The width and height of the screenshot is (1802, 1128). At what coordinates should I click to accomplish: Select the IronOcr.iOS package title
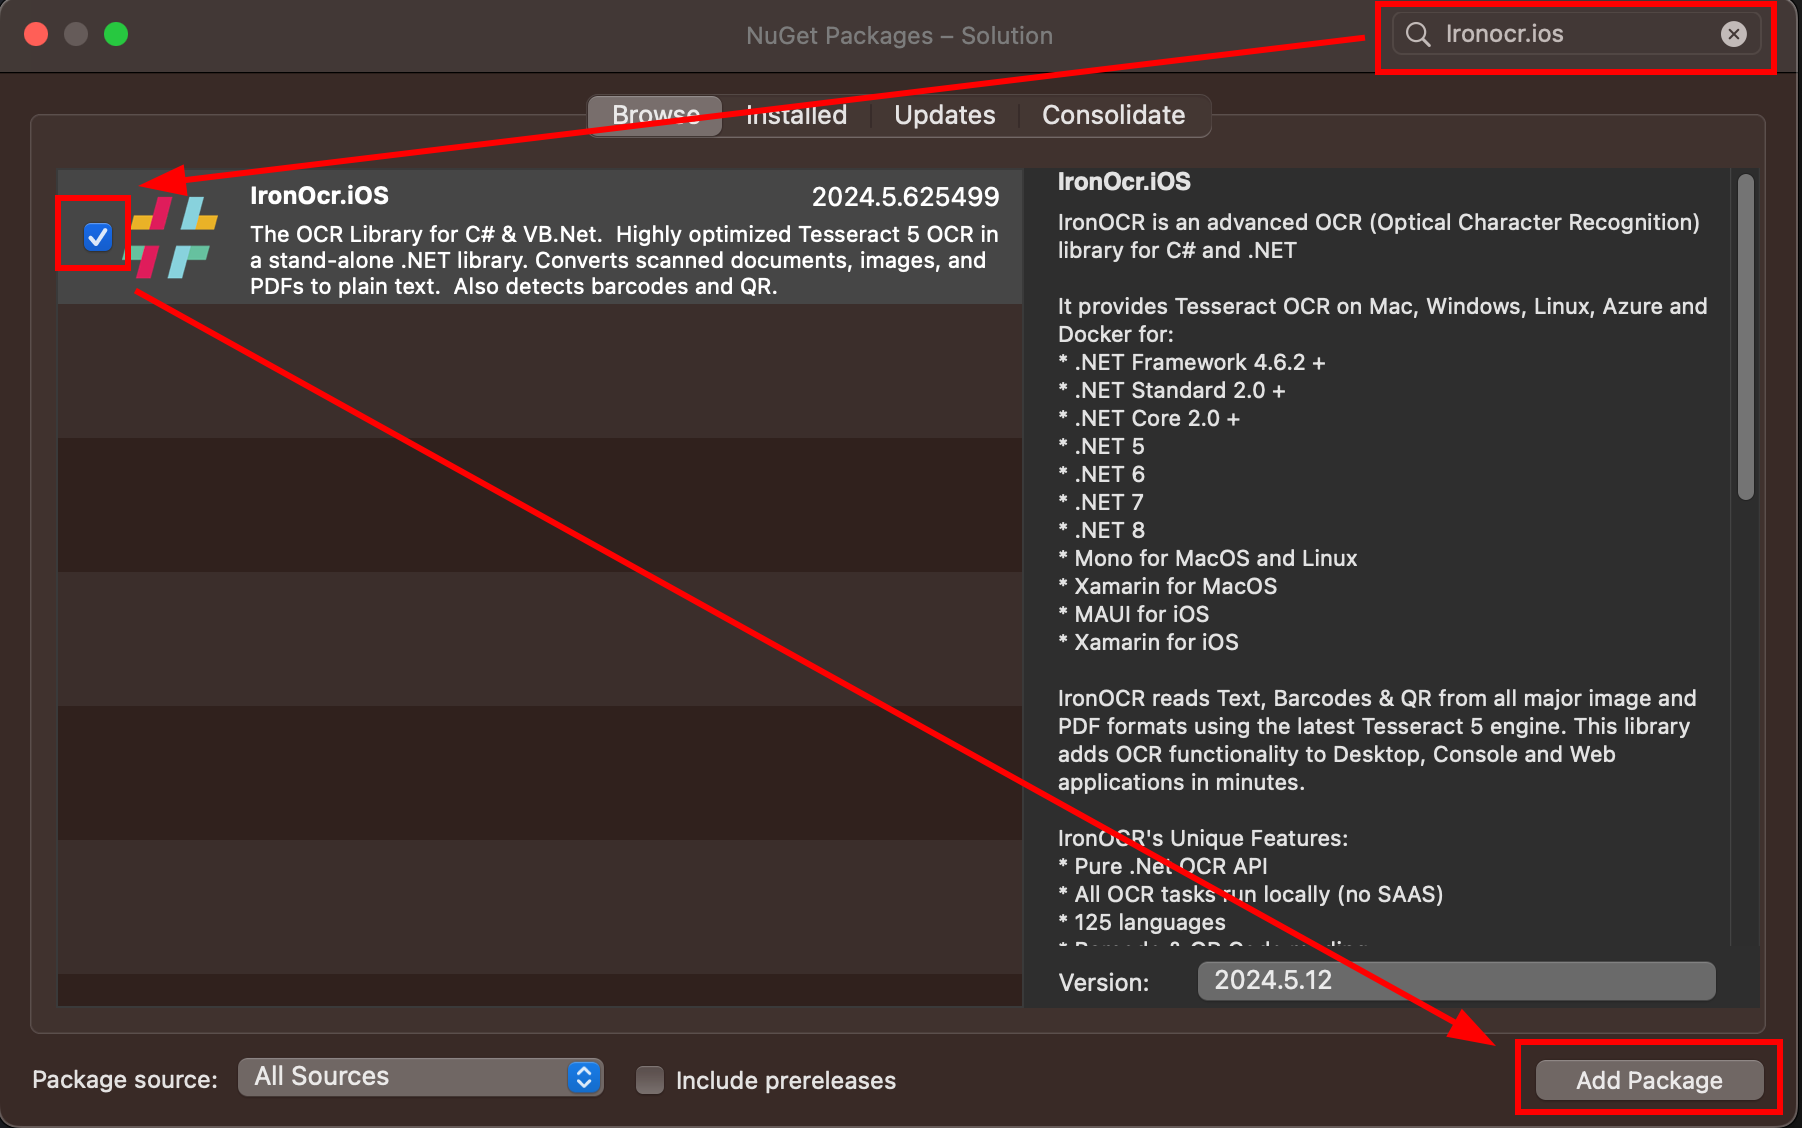pyautogui.click(x=319, y=196)
